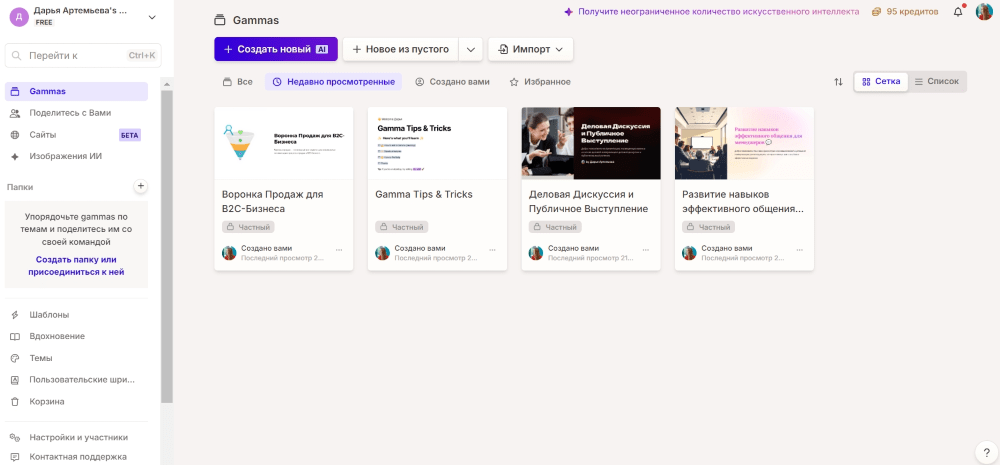Open Сайты in the sidebar

coord(77,135)
